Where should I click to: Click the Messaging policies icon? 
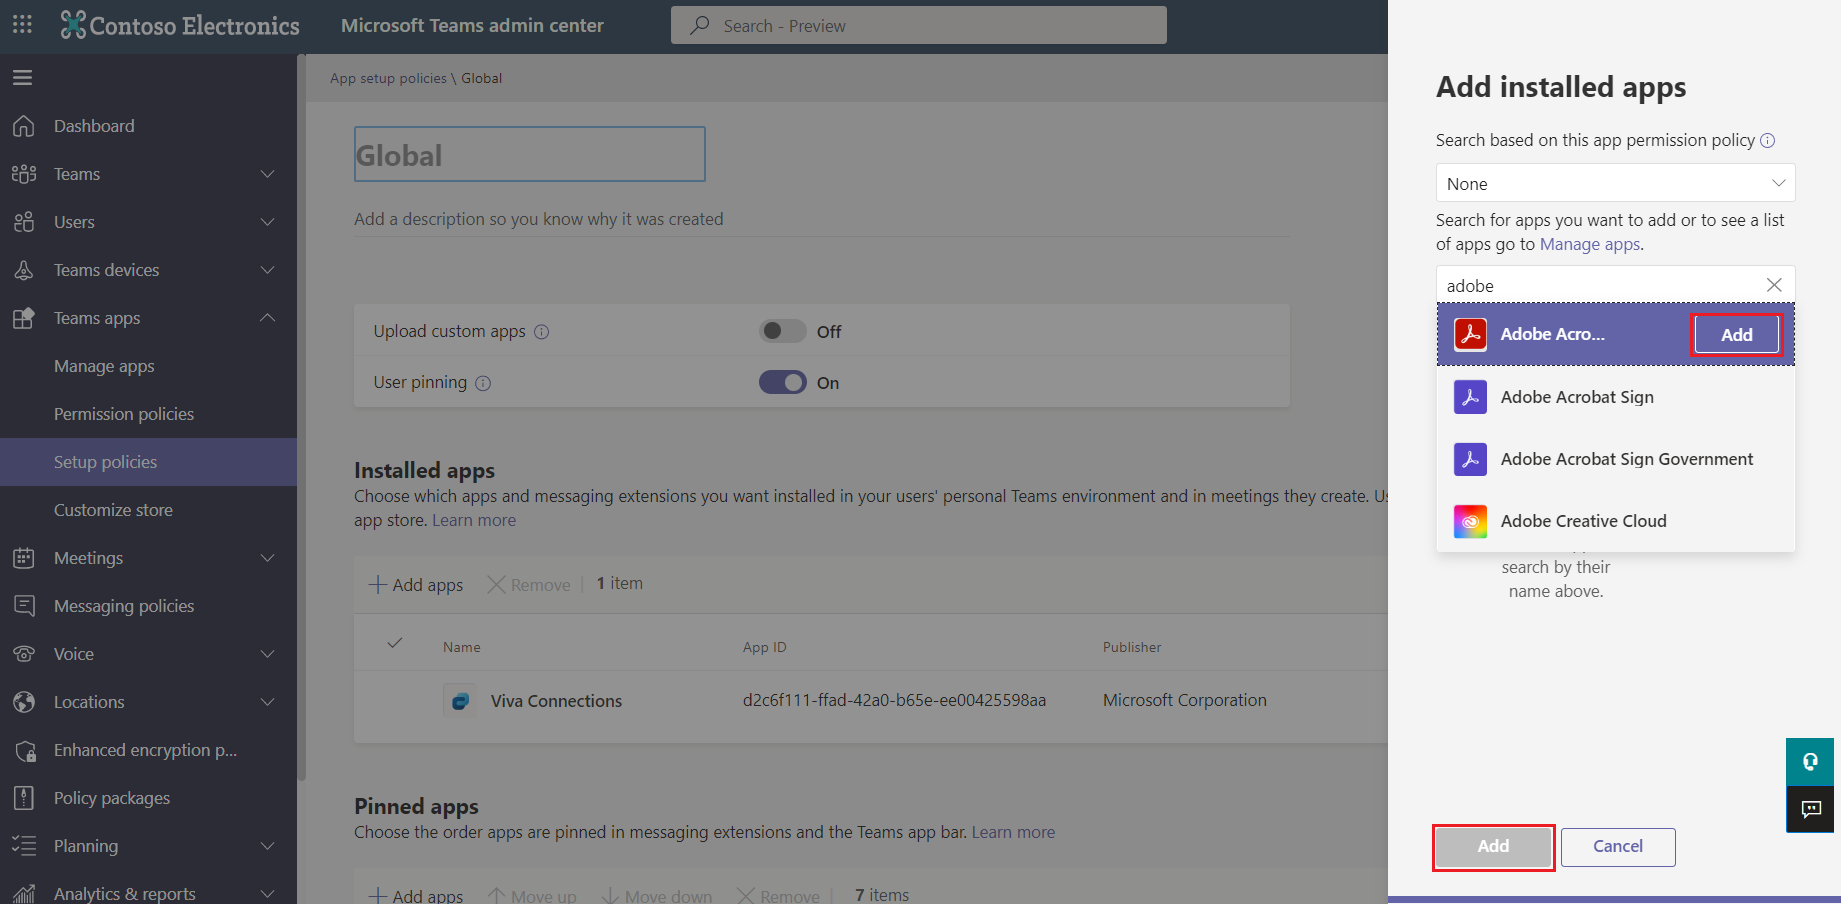click(x=24, y=606)
